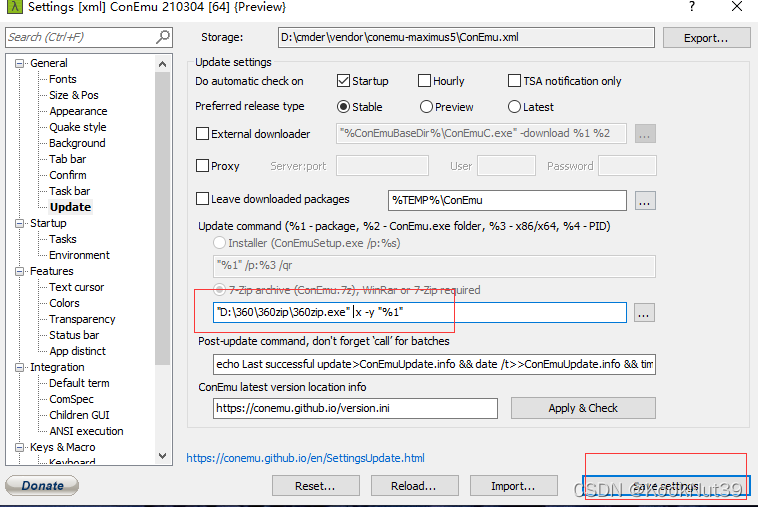Click the post-update command field
The image size is (758, 507).
(x=434, y=364)
